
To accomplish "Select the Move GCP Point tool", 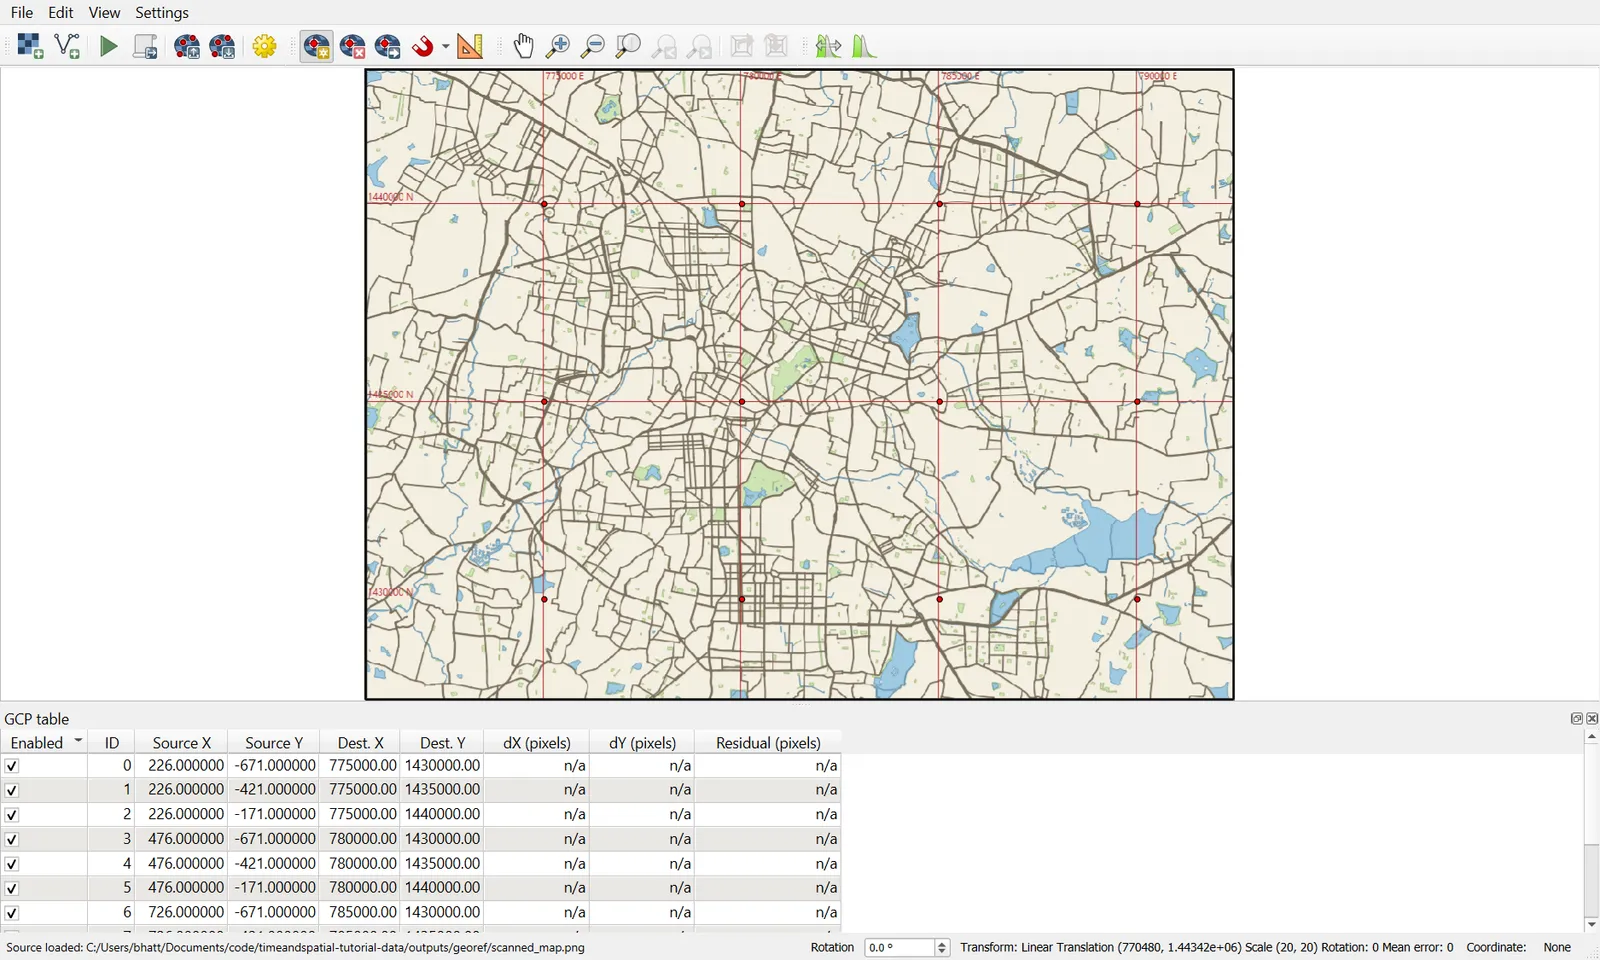I will tap(388, 46).
